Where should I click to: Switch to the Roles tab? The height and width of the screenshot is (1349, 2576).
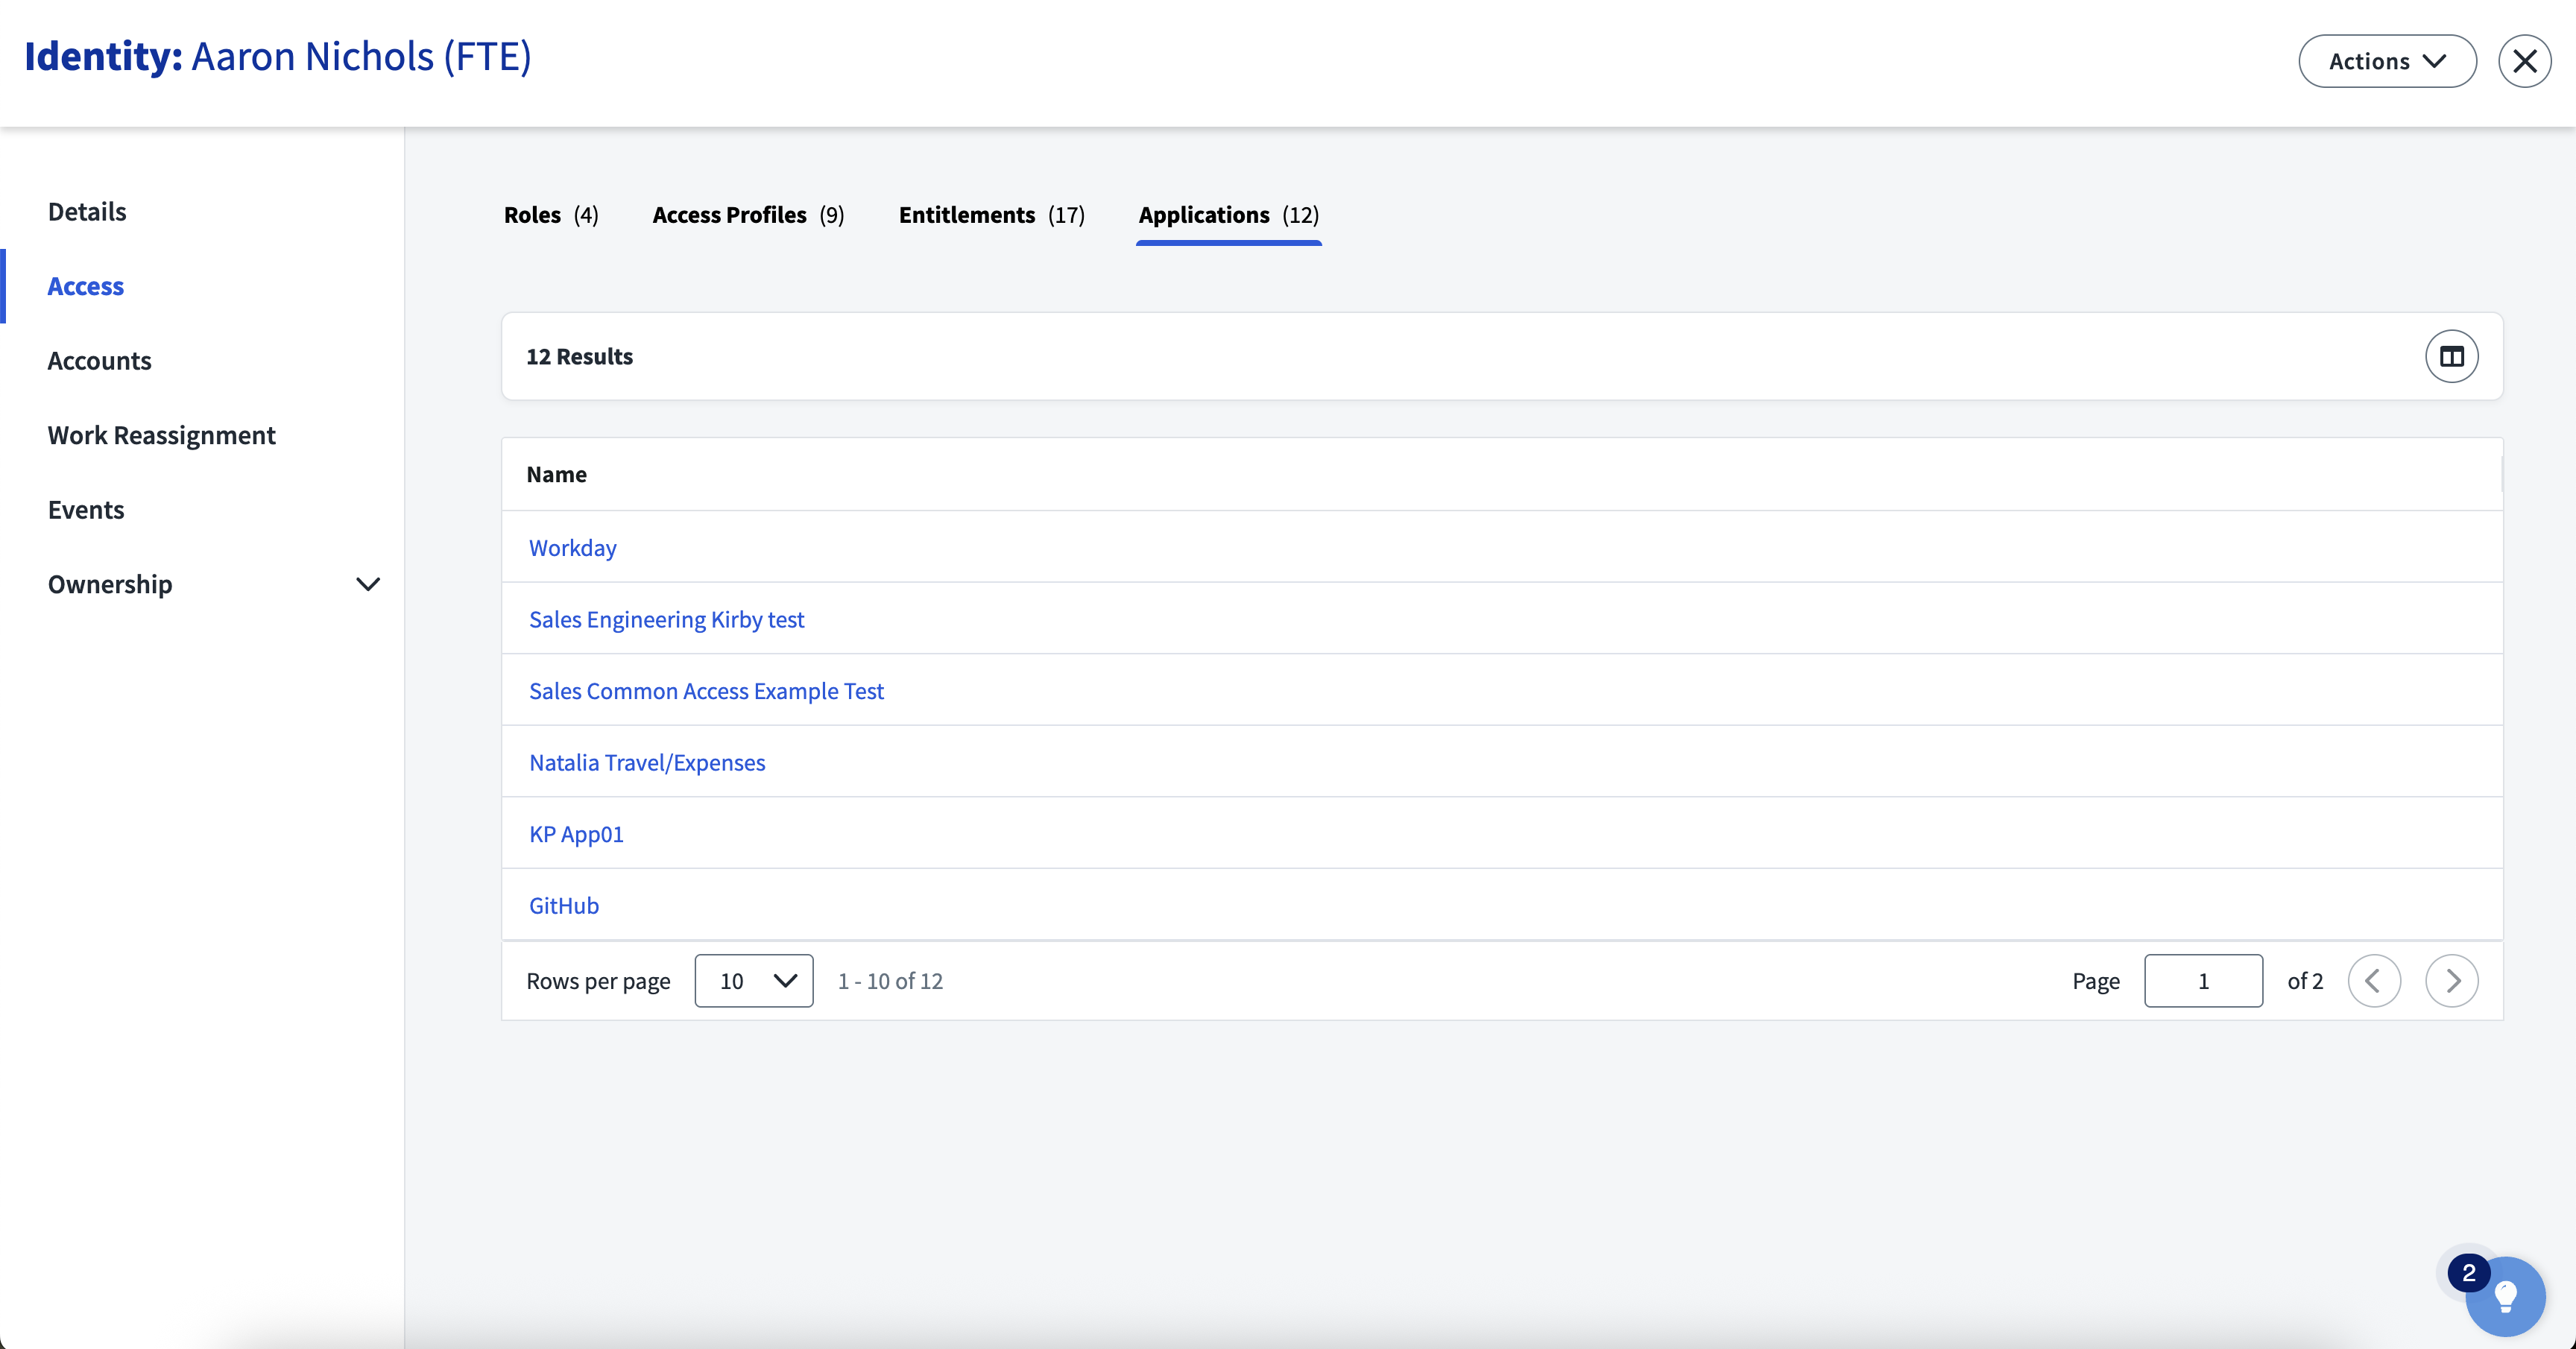pos(550,215)
